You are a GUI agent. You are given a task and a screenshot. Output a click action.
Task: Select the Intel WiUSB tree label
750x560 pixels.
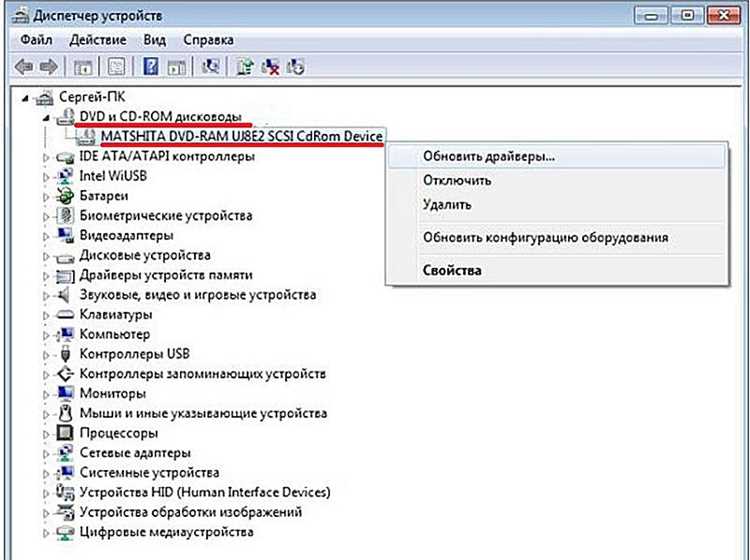(113, 176)
